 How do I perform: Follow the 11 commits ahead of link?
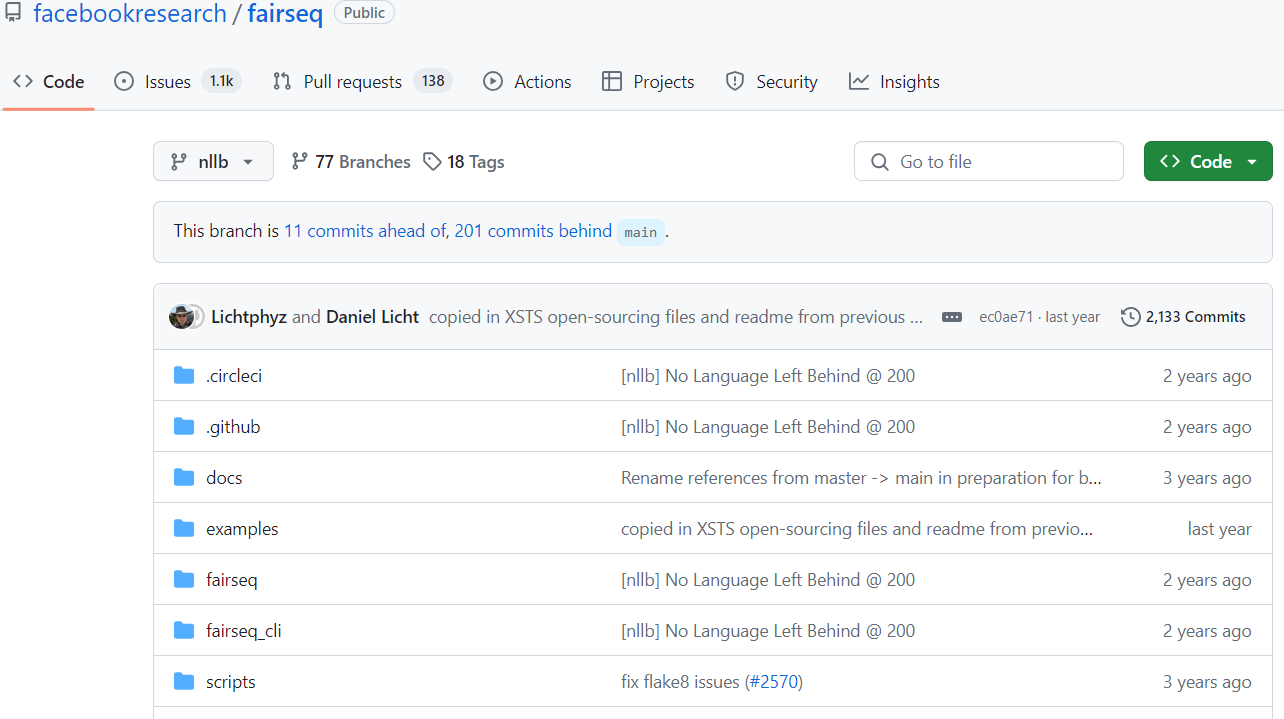pyautogui.click(x=365, y=231)
